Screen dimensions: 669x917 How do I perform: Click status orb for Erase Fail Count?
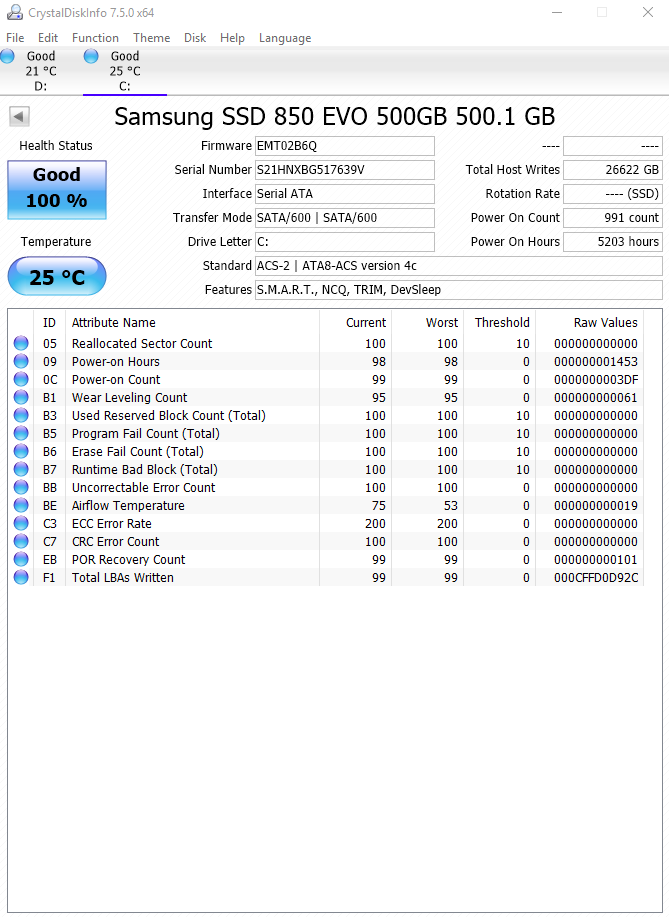coord(21,451)
